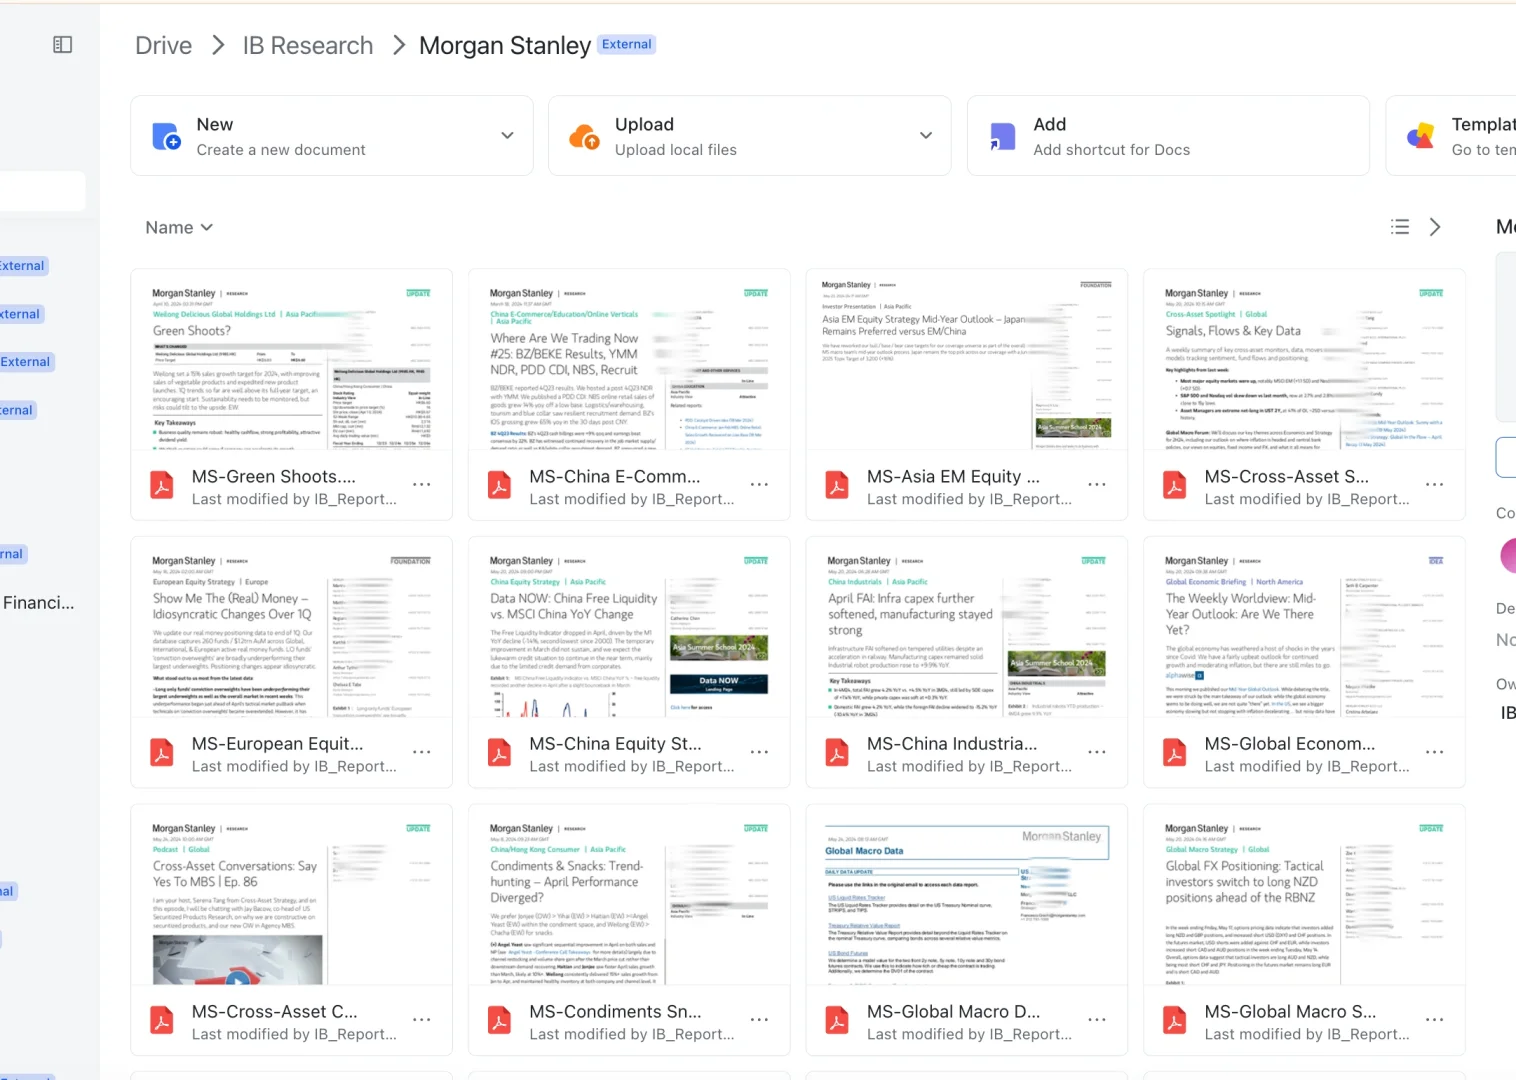Open more options for MS-China Industria
Image resolution: width=1516 pixels, height=1080 pixels.
coord(1097,752)
